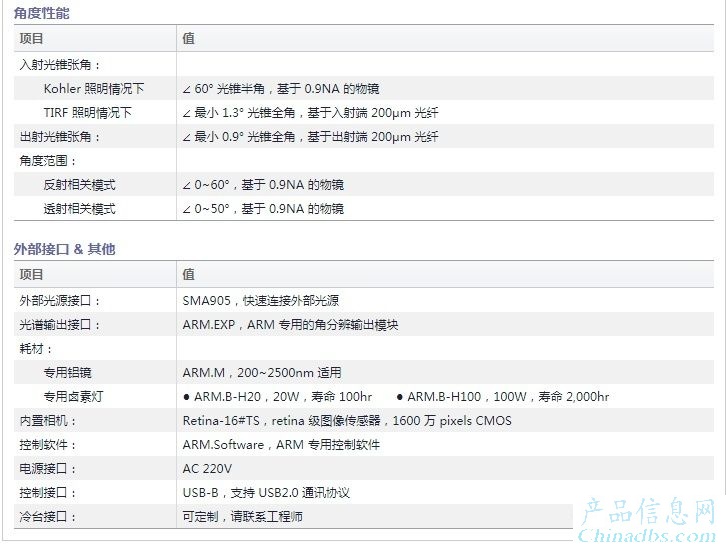Viewport: 728px width, 544px height.
Task: Select the USB-B，支持 USB2.0 通讯协议 value
Action: [266, 493]
